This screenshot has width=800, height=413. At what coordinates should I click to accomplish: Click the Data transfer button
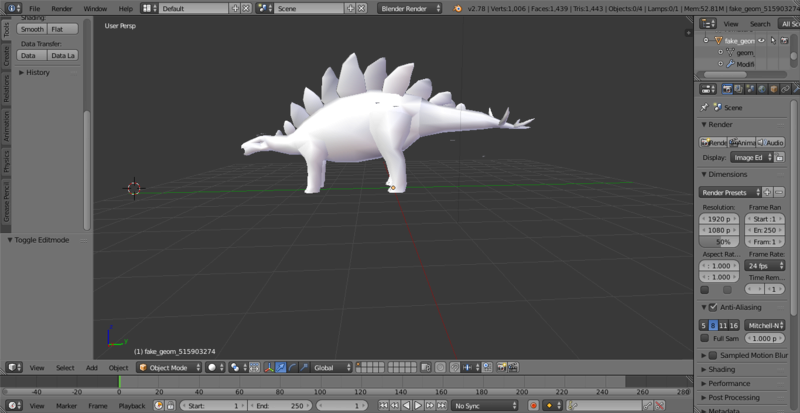pyautogui.click(x=32, y=55)
